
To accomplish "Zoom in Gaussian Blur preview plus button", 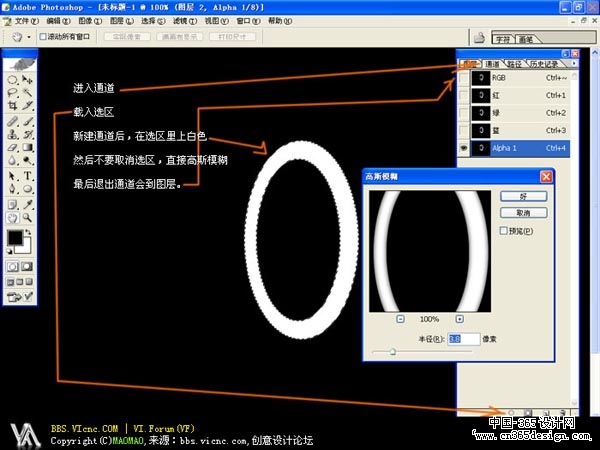I will (x=460, y=318).
